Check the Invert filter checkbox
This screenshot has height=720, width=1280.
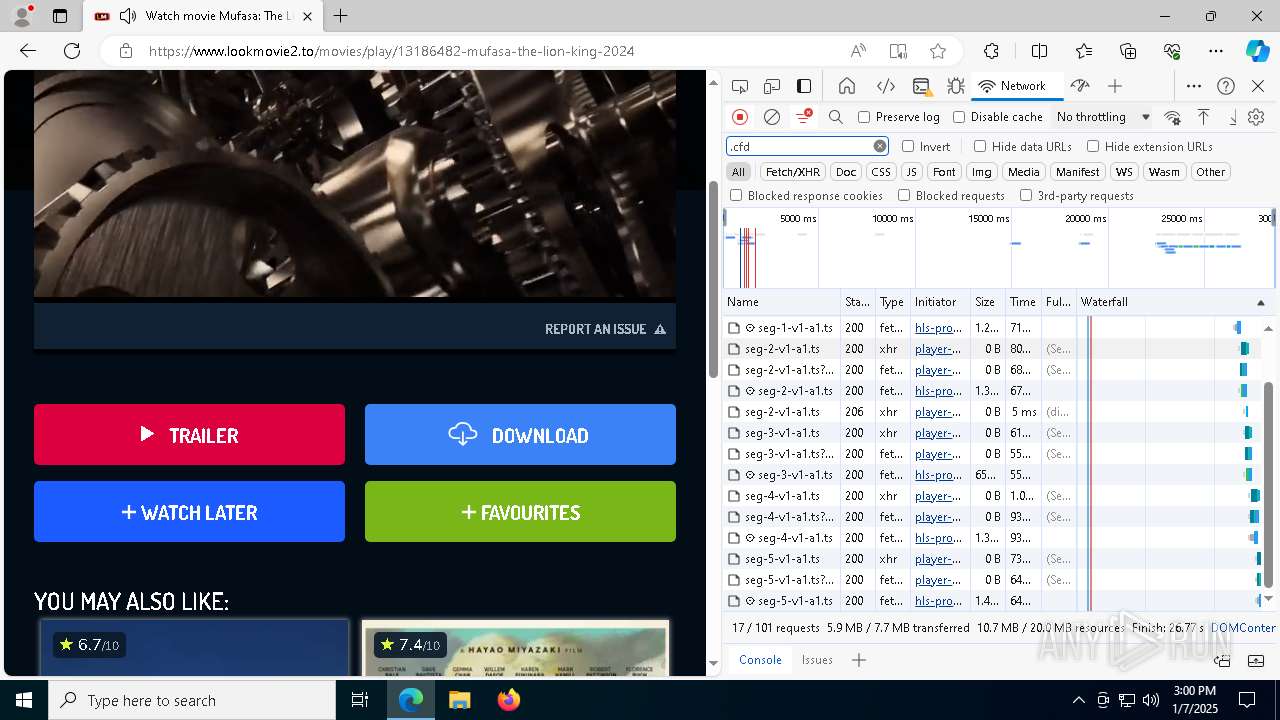[908, 146]
